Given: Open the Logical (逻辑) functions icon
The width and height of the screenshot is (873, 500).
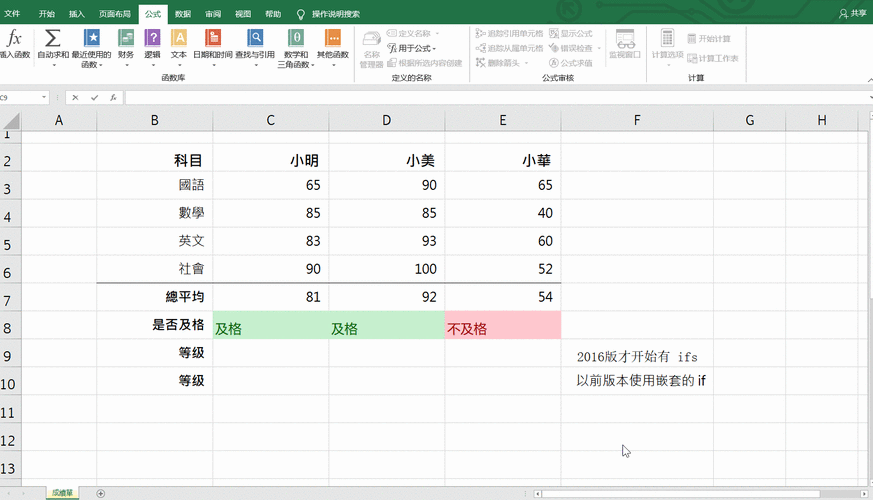Looking at the screenshot, I should click(x=153, y=38).
